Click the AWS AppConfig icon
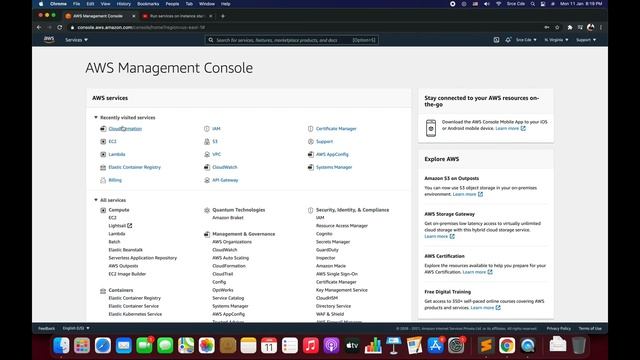 point(310,154)
